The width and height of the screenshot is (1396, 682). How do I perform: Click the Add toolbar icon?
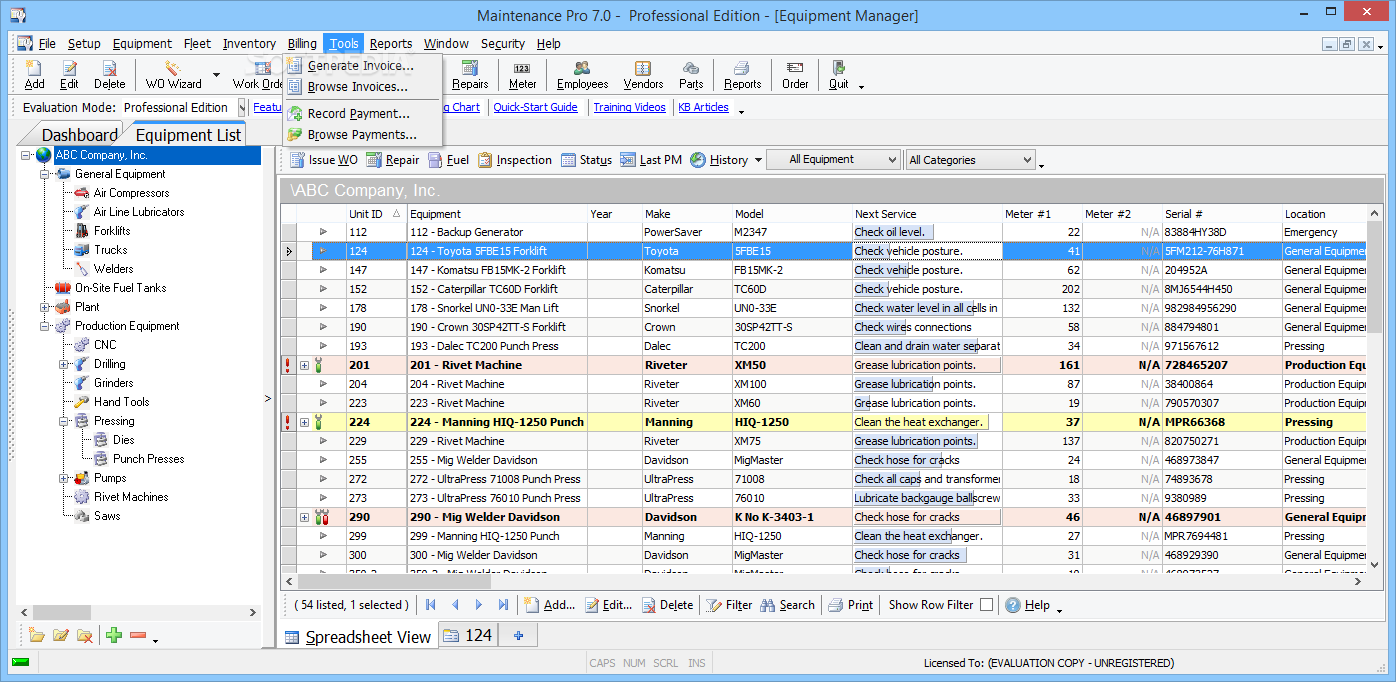point(34,75)
